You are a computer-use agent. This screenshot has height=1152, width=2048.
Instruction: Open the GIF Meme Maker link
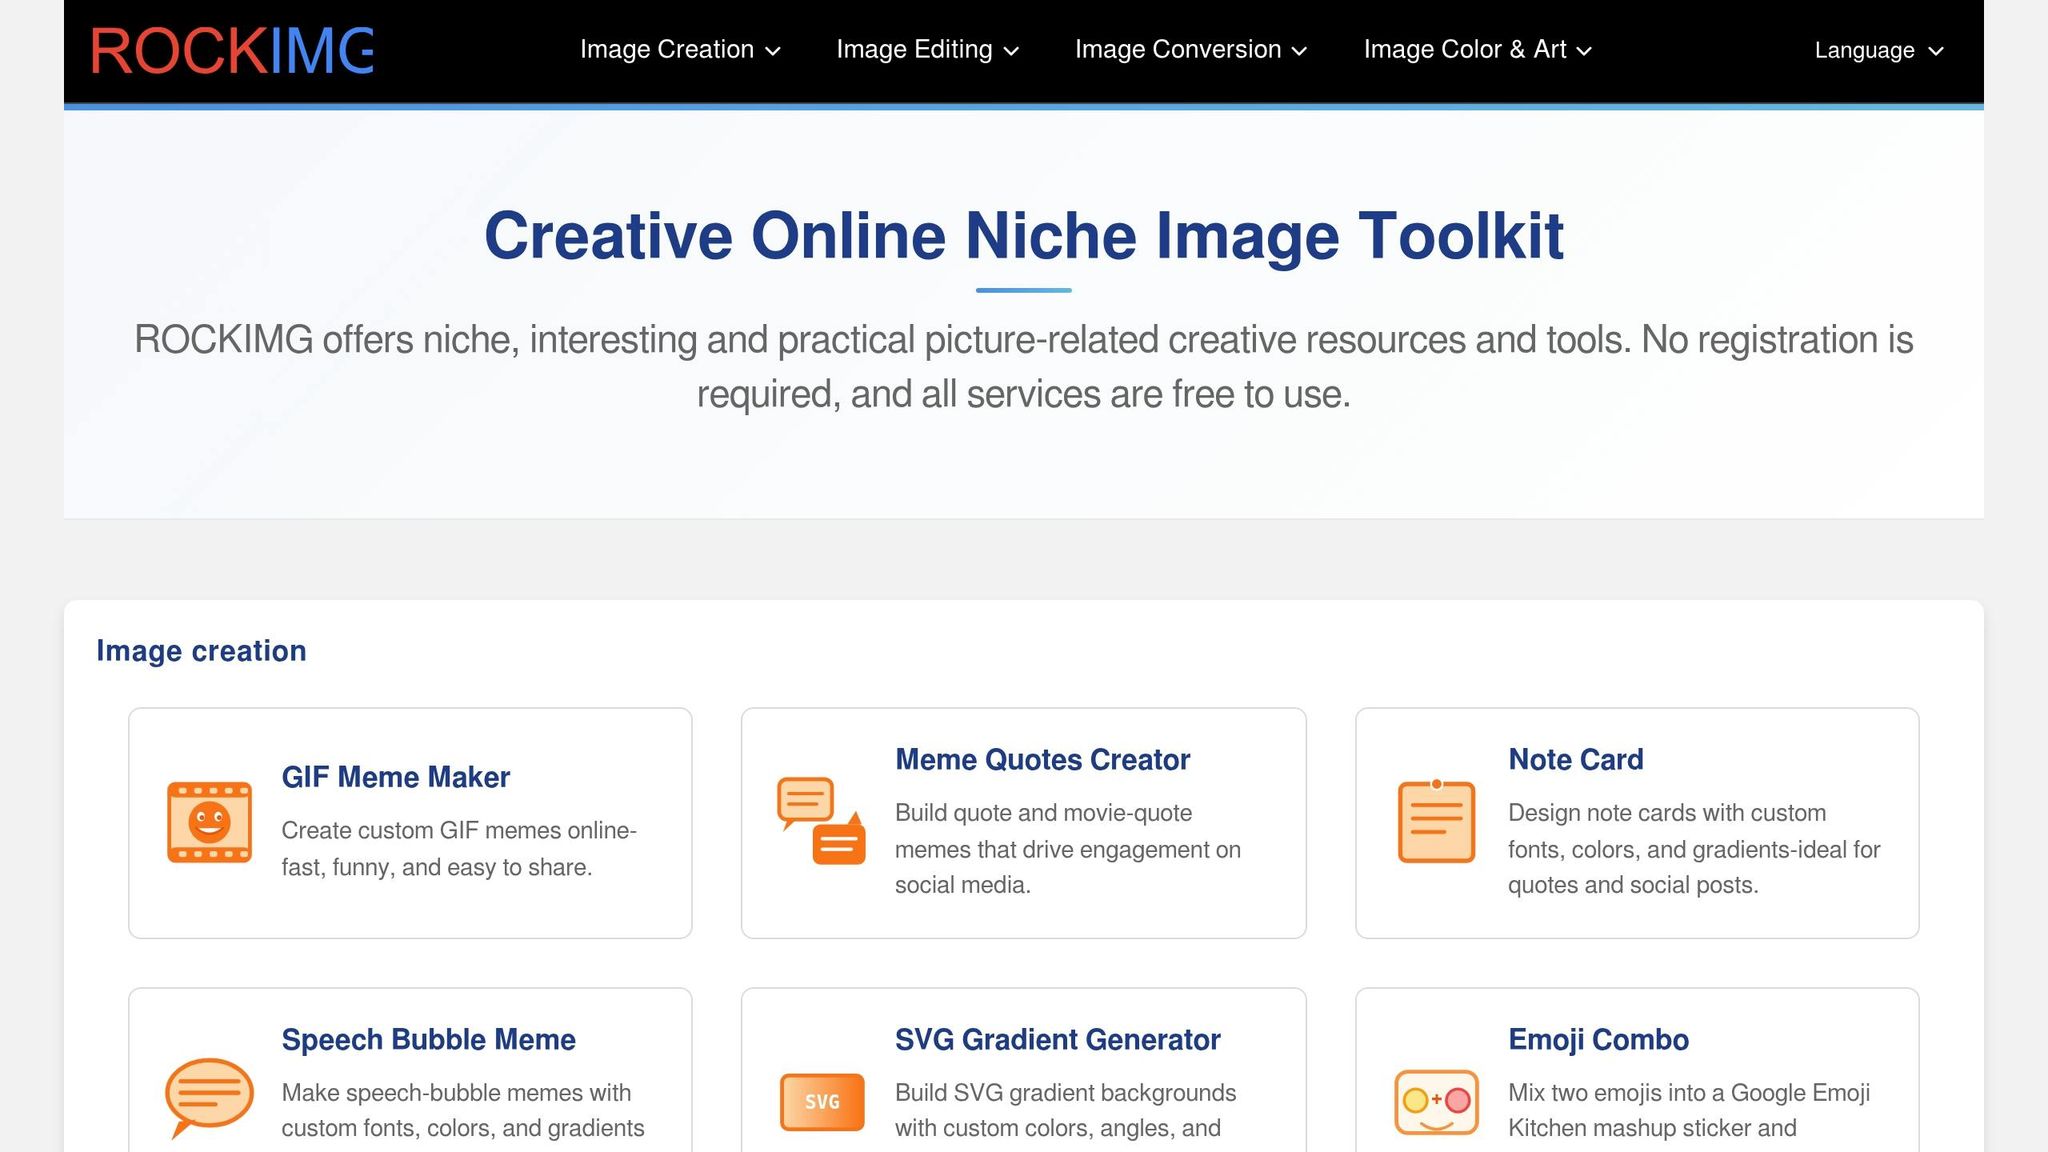pyautogui.click(x=395, y=777)
